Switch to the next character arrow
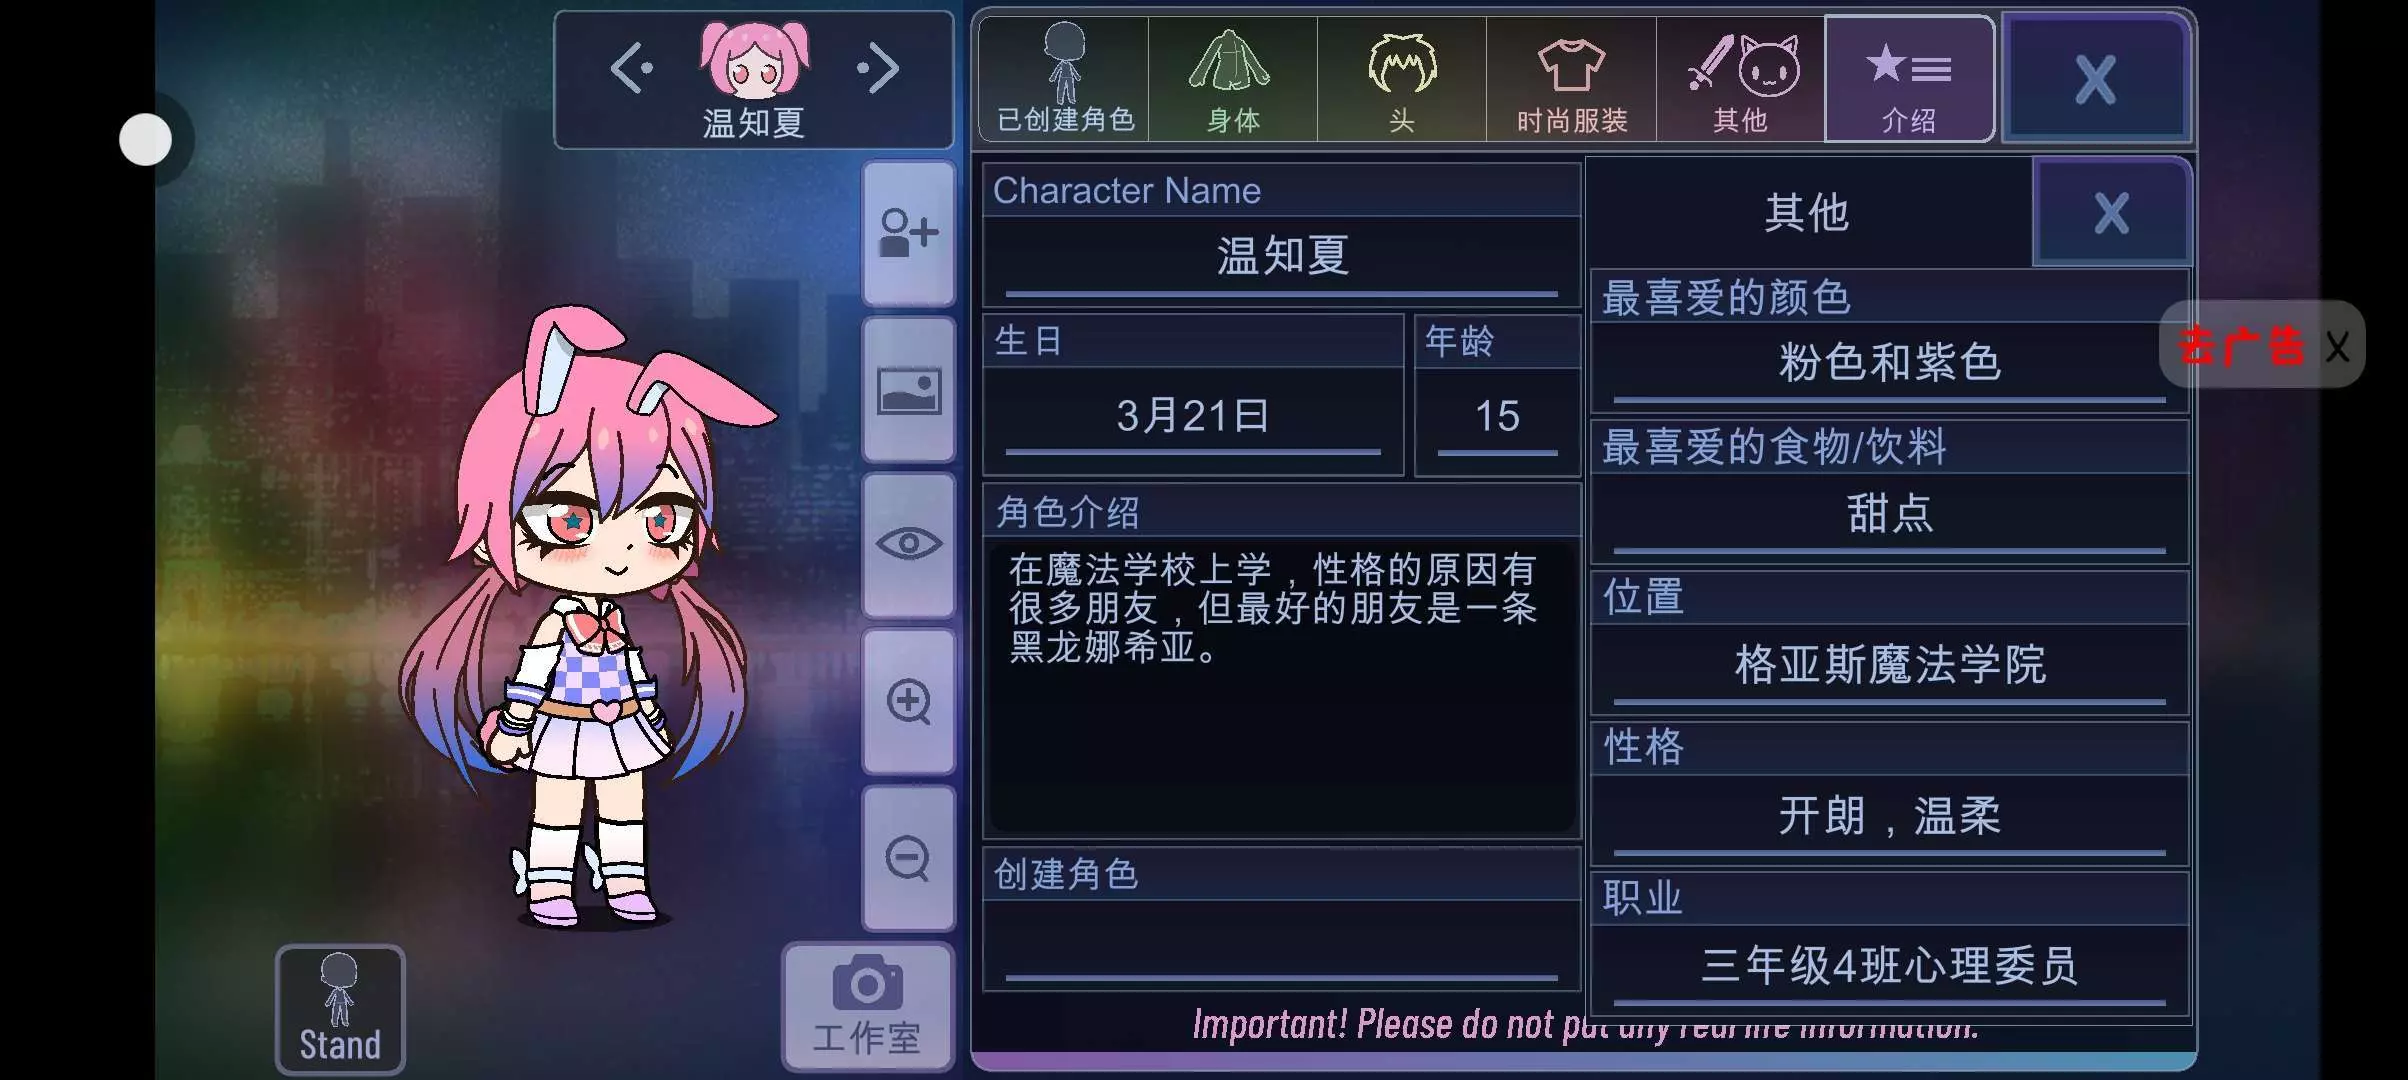This screenshot has width=2408, height=1080. click(x=878, y=68)
